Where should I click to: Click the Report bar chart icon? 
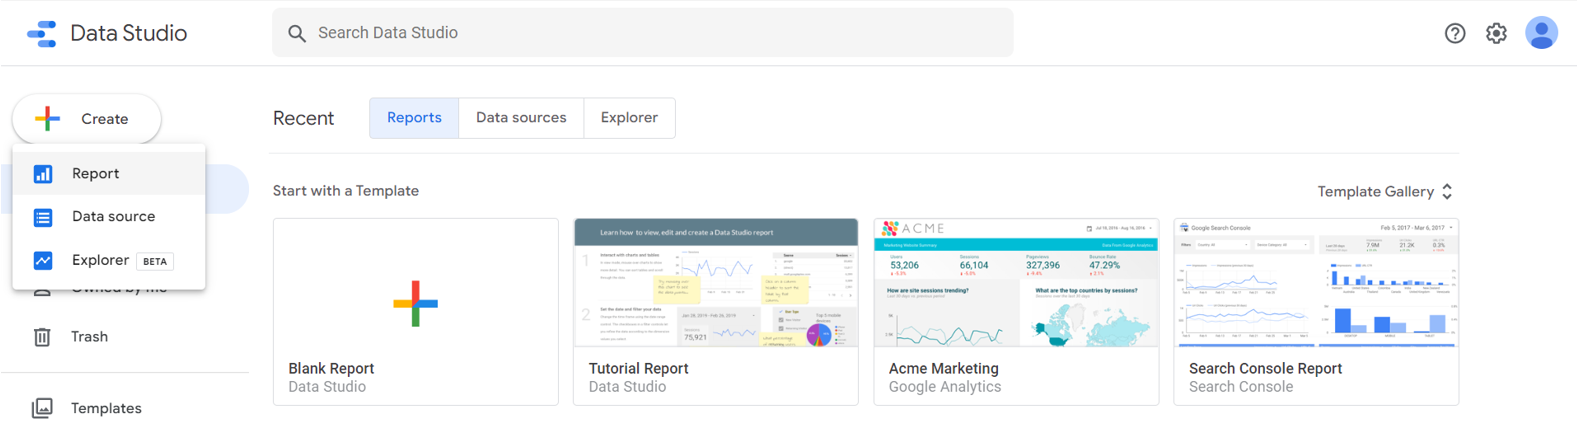(43, 174)
